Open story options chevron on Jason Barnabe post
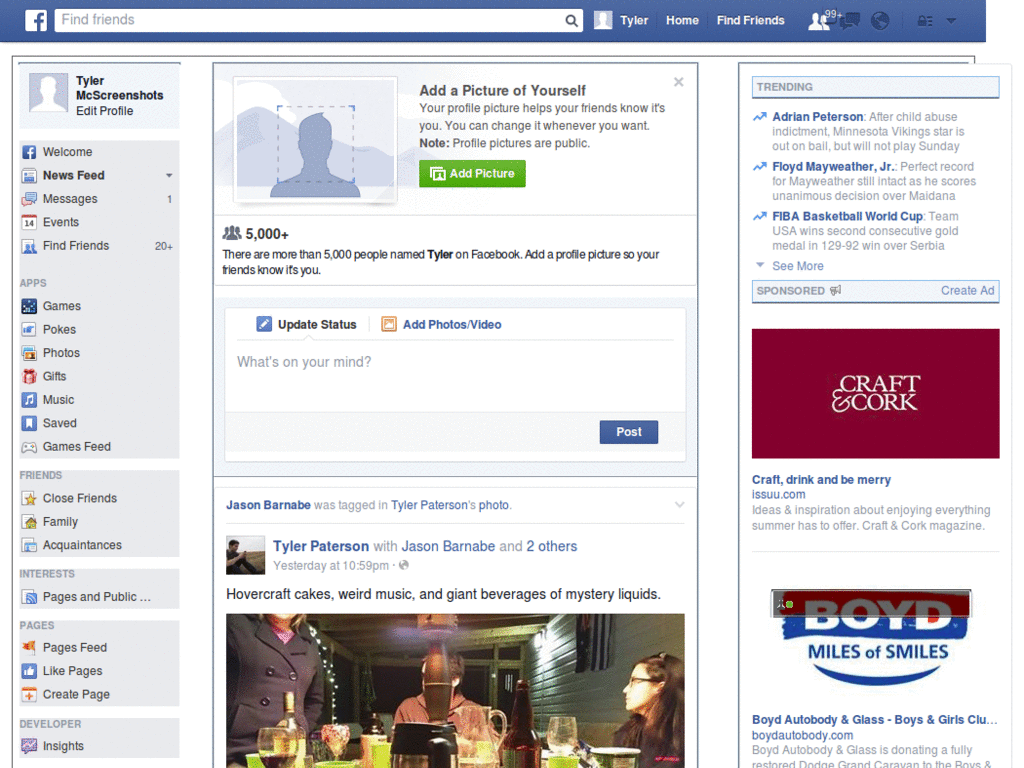The width and height of the screenshot is (1024, 768). click(679, 505)
